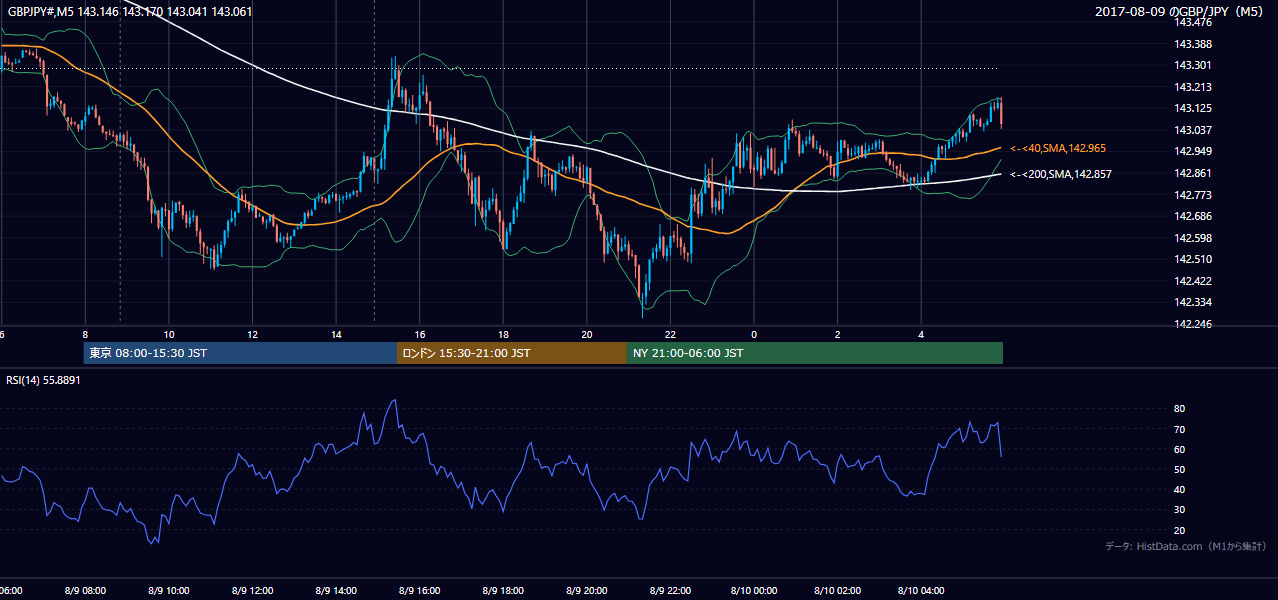Click the orange 40 SMA 142.965 label
This screenshot has width=1278, height=600.
point(1058,148)
